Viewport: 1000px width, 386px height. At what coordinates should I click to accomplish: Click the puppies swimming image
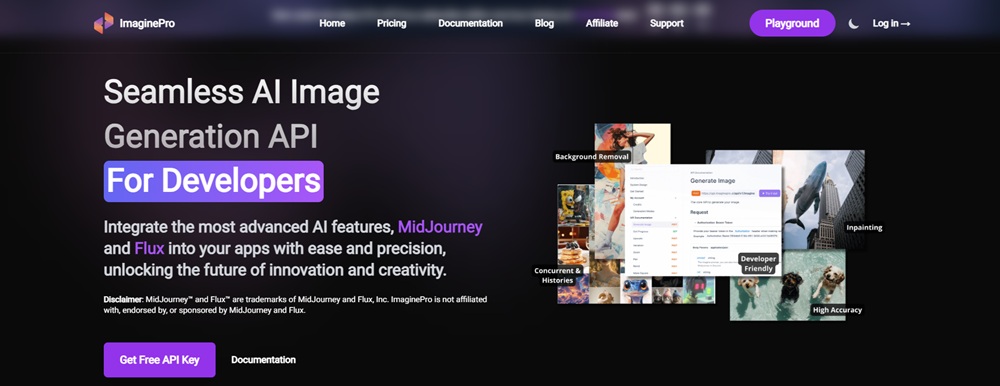coord(788,285)
